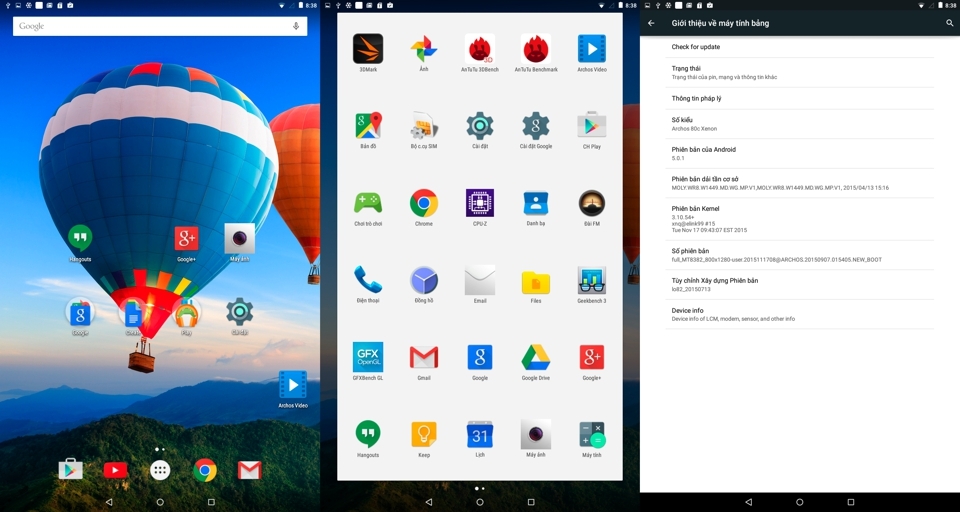Launch Geekbench 3 app
This screenshot has width=960, height=512.
pyautogui.click(x=592, y=280)
